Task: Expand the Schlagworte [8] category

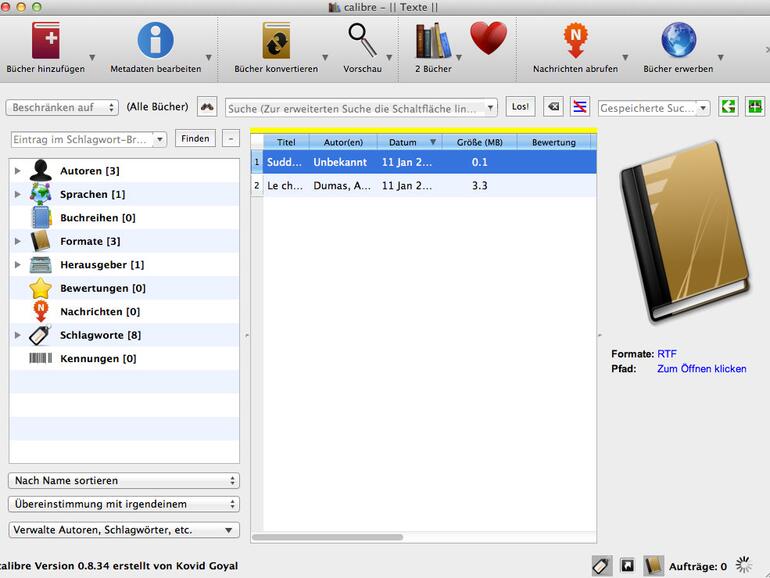Action: (x=18, y=335)
